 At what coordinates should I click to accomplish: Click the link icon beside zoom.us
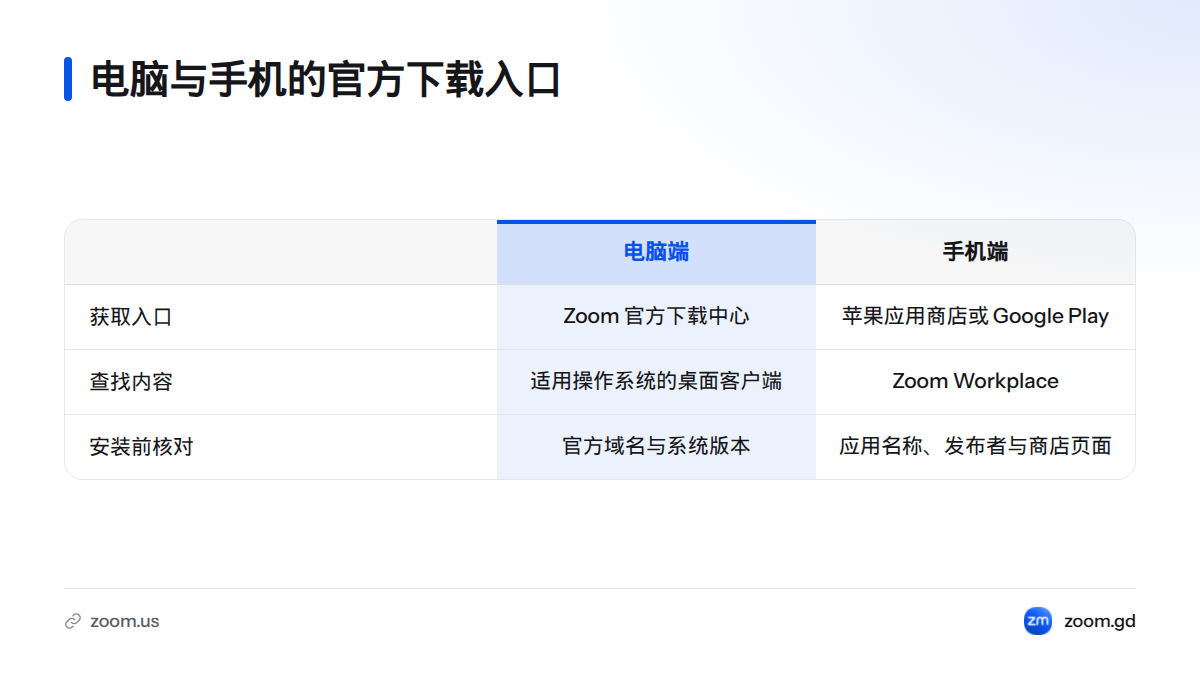(x=72, y=621)
